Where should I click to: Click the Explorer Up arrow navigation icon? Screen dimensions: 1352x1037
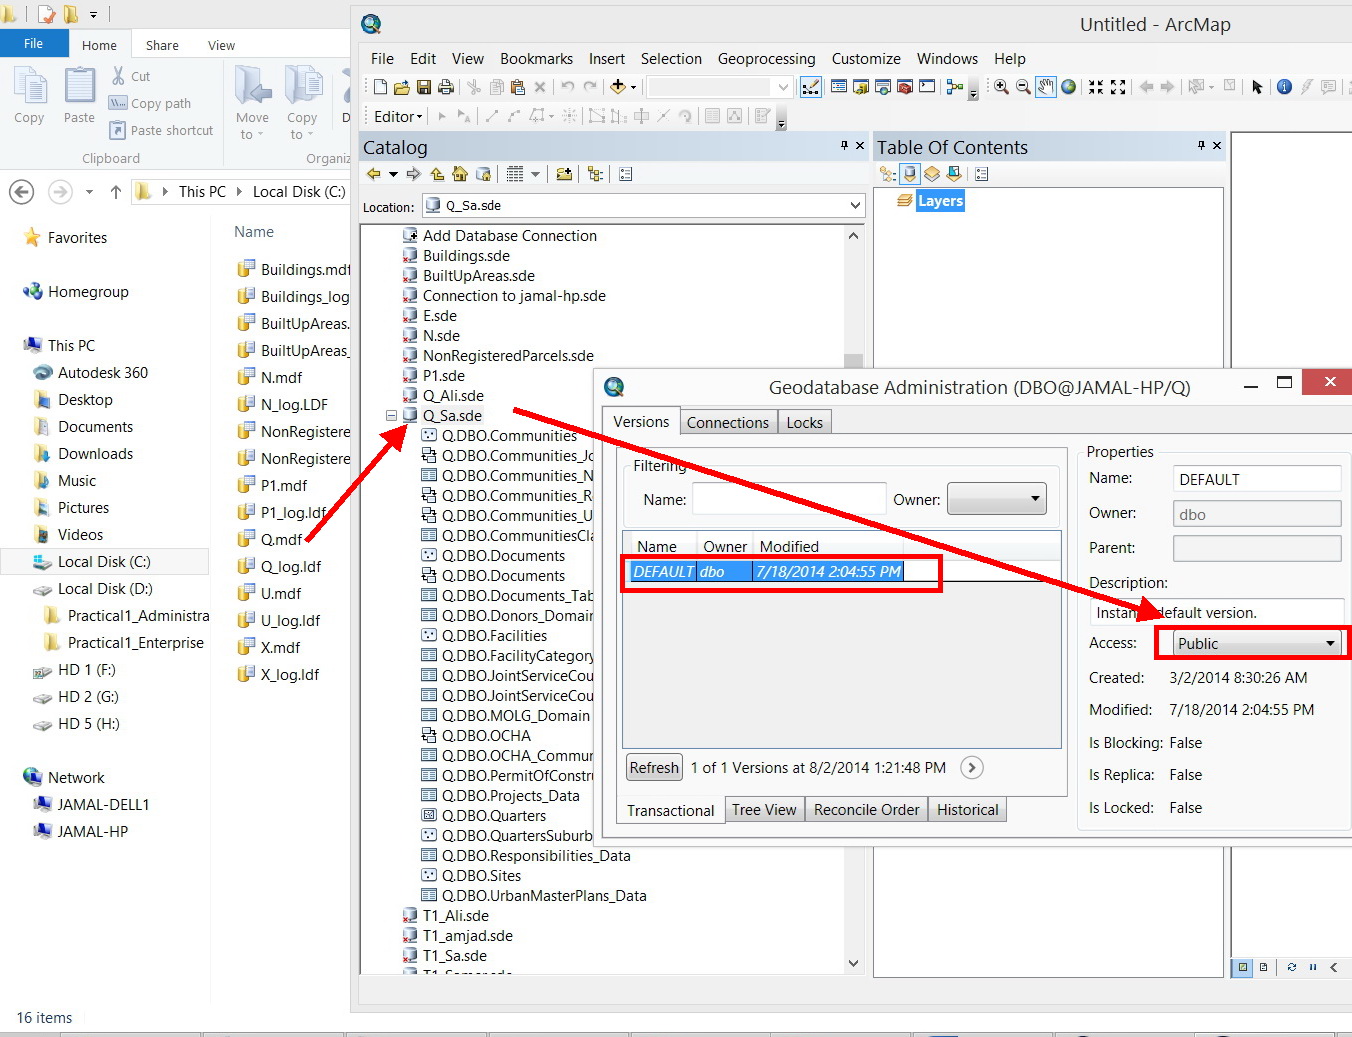pos(116,191)
